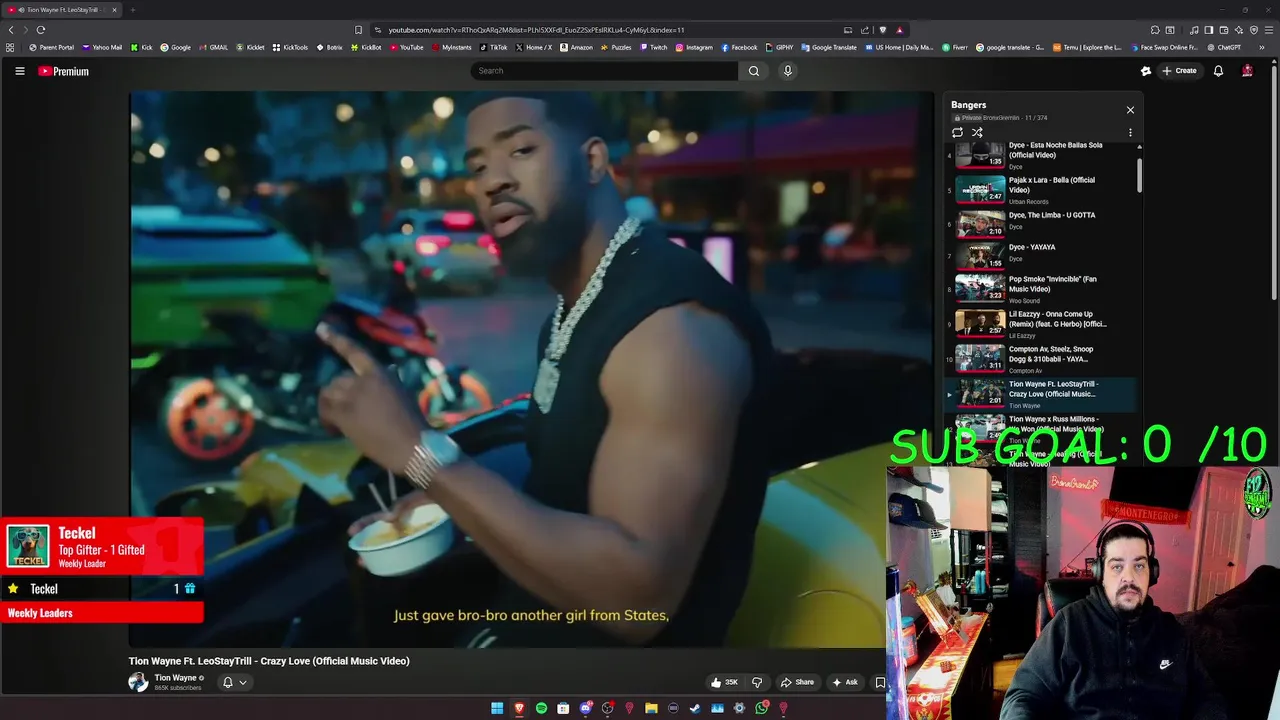Open Brave Wallet toolbar icon
Screen dimensions: 1280x720
pyautogui.click(x=1224, y=30)
